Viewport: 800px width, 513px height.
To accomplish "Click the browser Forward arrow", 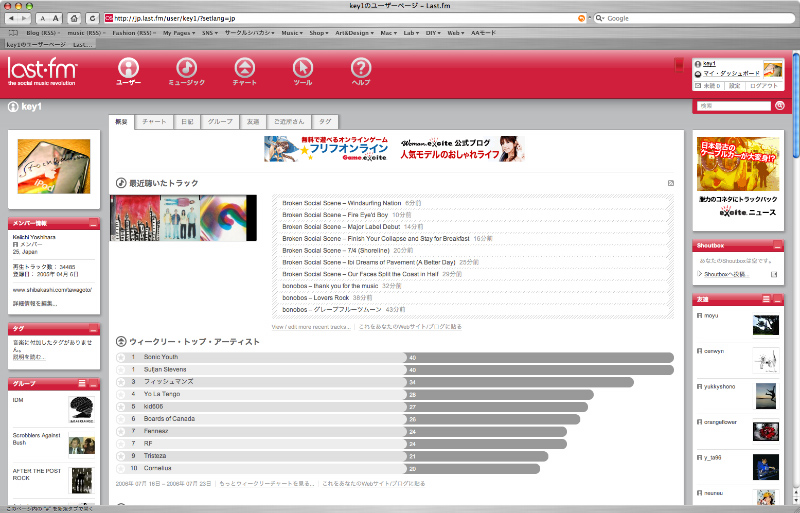I will click(x=24, y=18).
